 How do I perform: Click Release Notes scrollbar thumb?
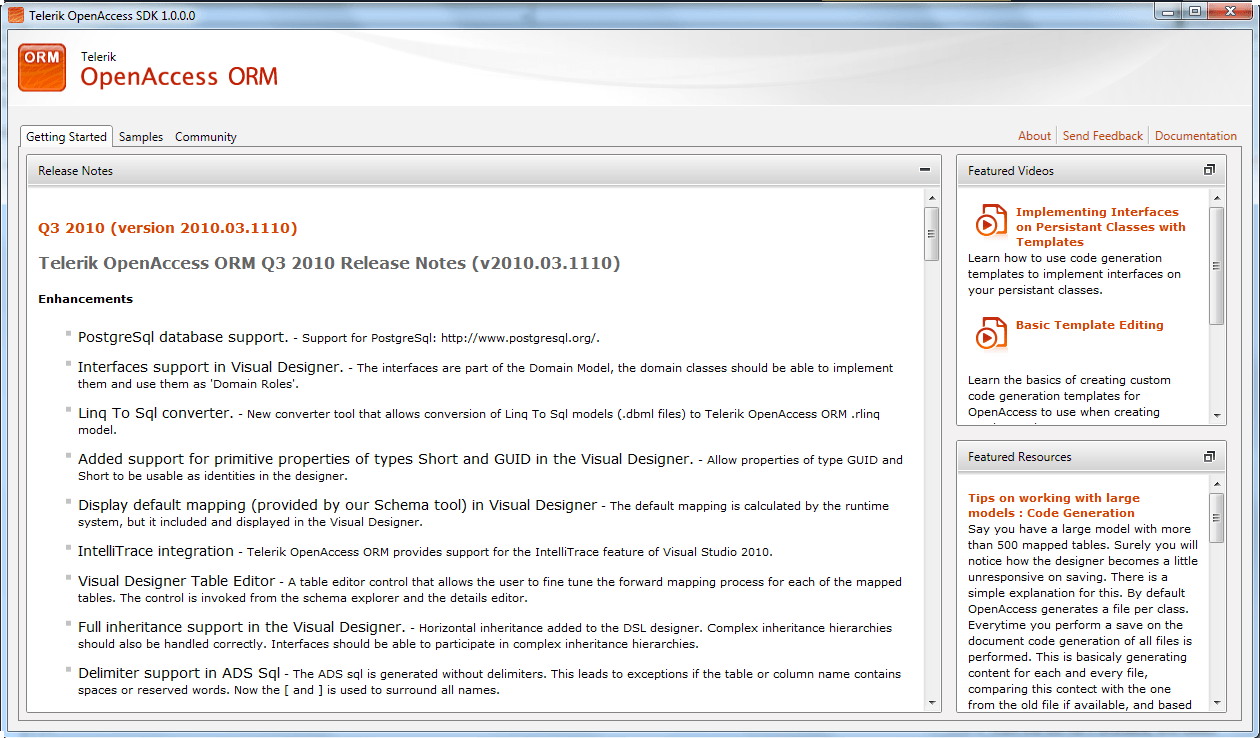coord(932,234)
